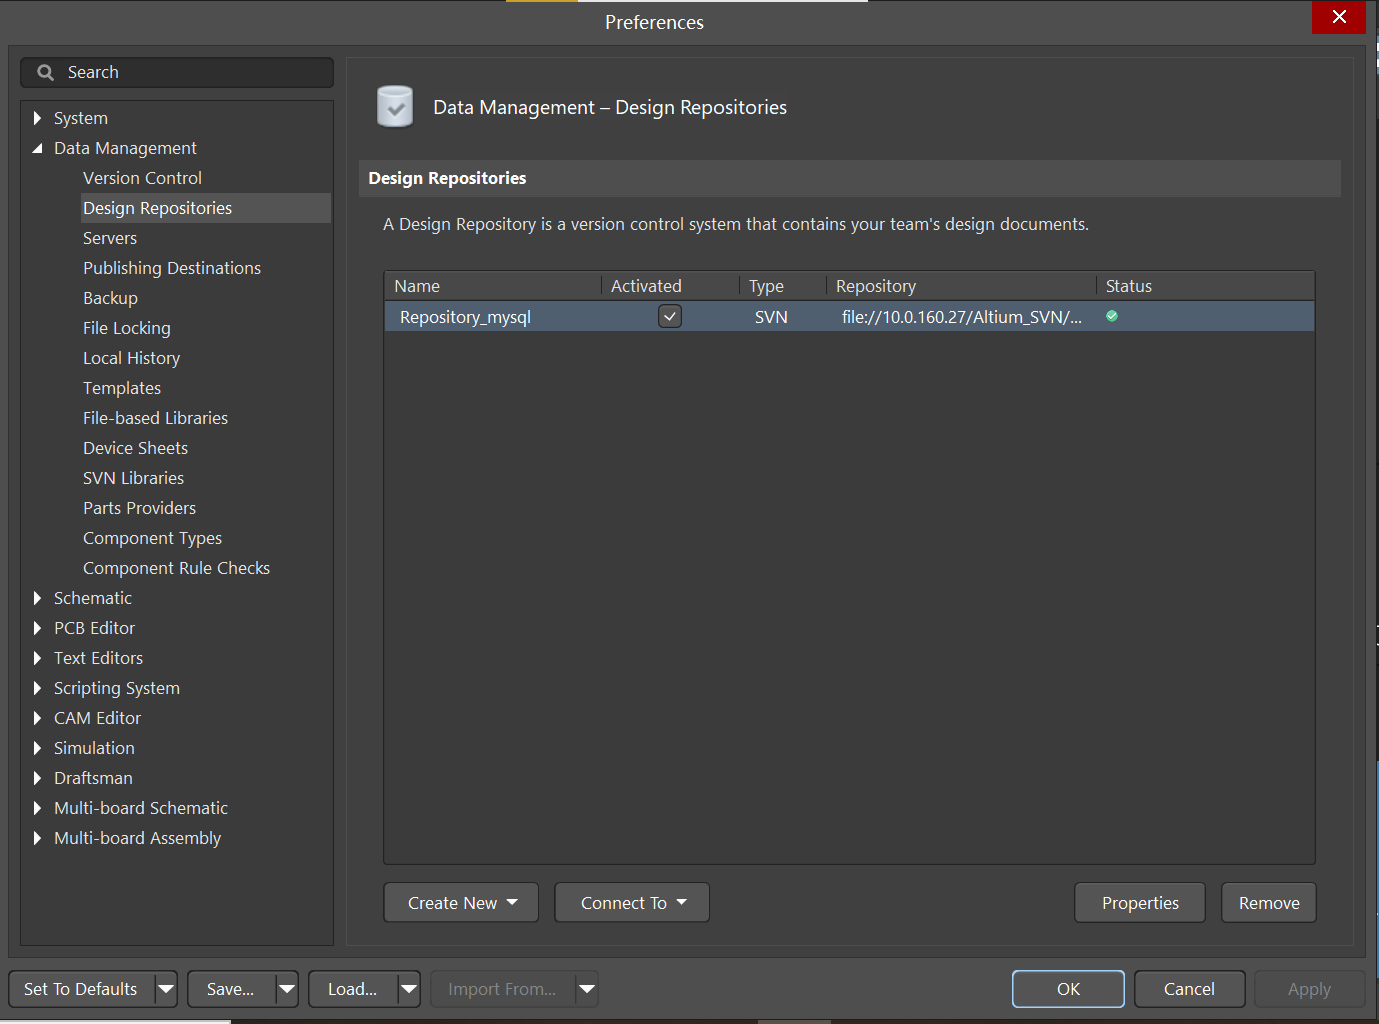
Task: Open the Save dropdown arrow
Action: (287, 989)
